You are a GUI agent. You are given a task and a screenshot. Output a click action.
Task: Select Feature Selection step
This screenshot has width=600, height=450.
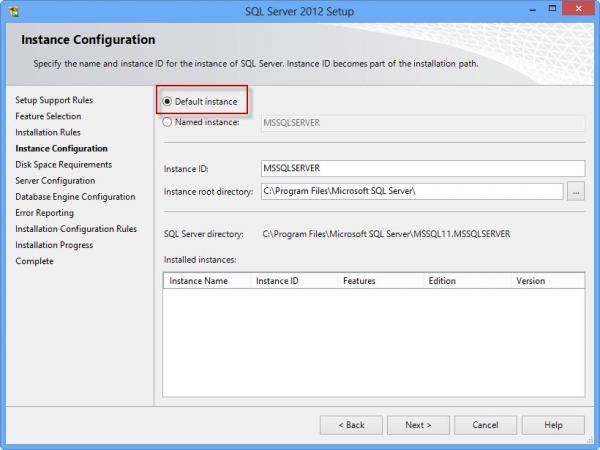[x=48, y=116]
